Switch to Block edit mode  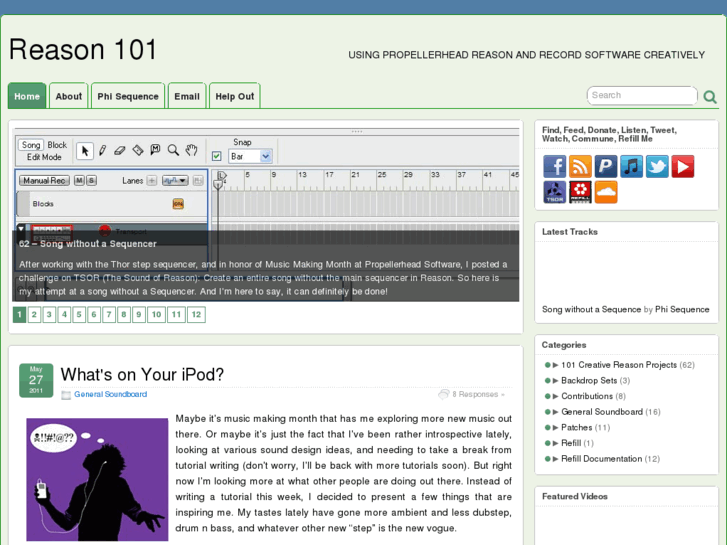(x=57, y=145)
